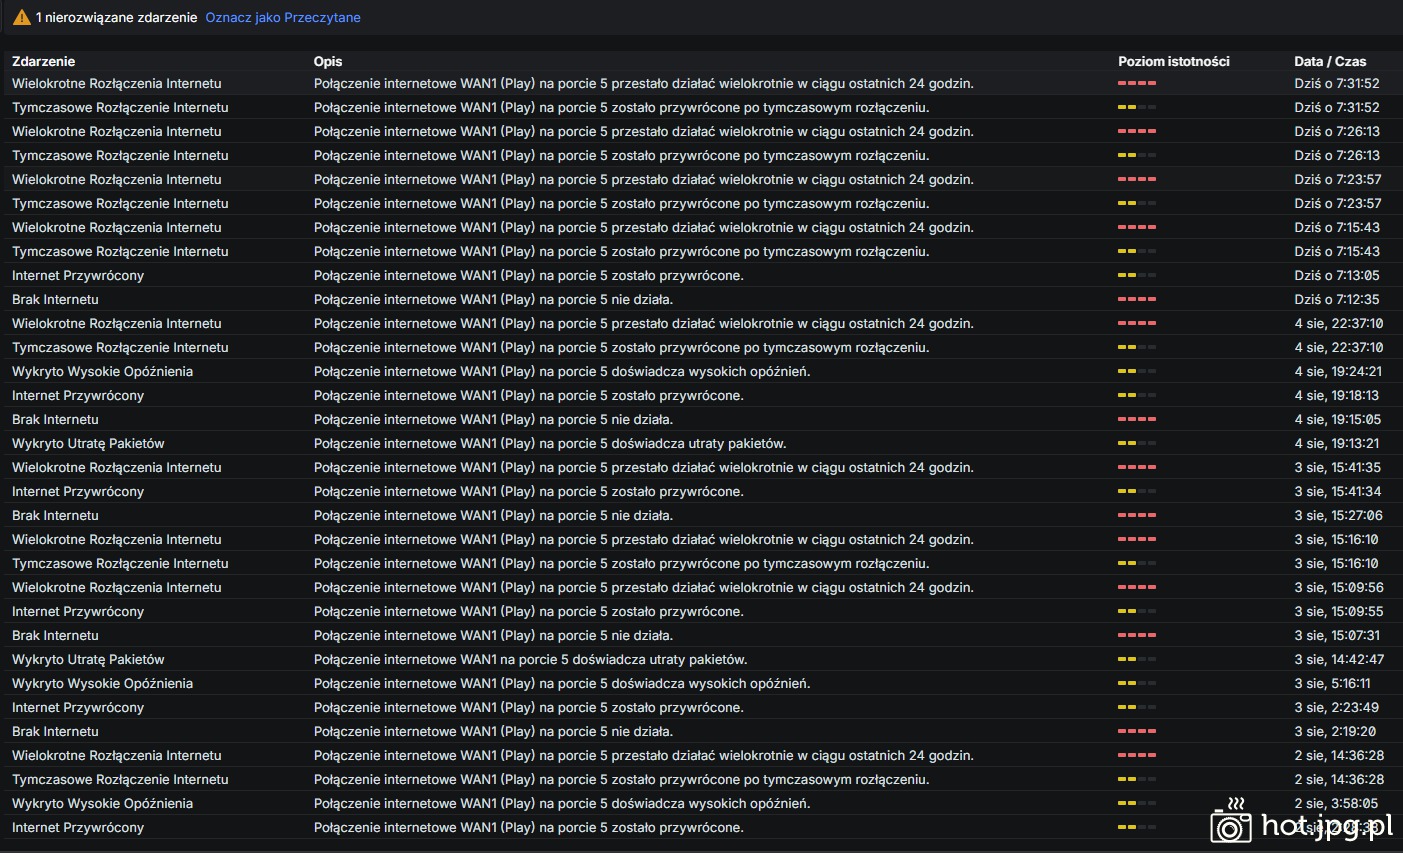Click the "3 sie, 15:09:56" date cell

pyautogui.click(x=1339, y=587)
